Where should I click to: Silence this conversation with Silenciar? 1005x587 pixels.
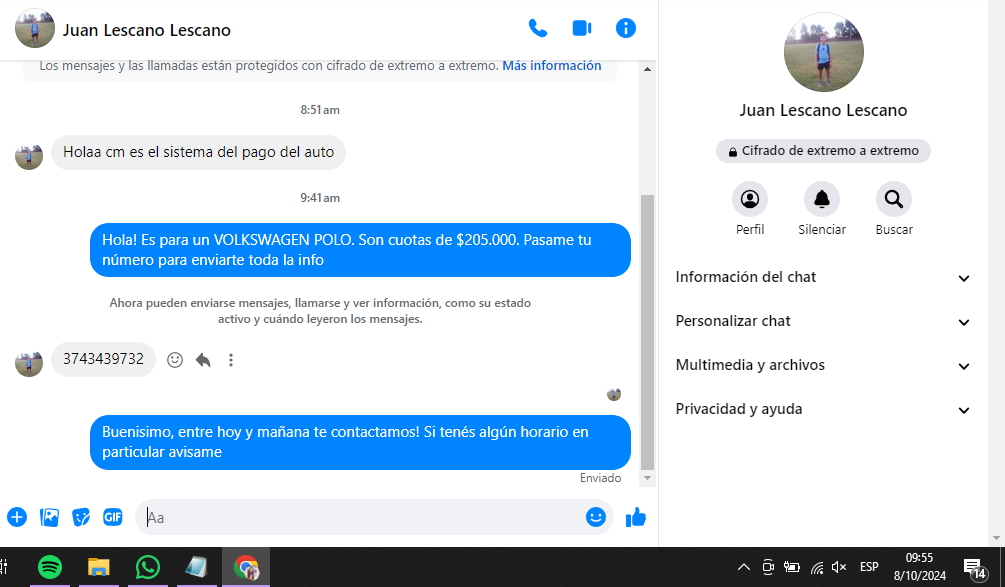(x=822, y=199)
